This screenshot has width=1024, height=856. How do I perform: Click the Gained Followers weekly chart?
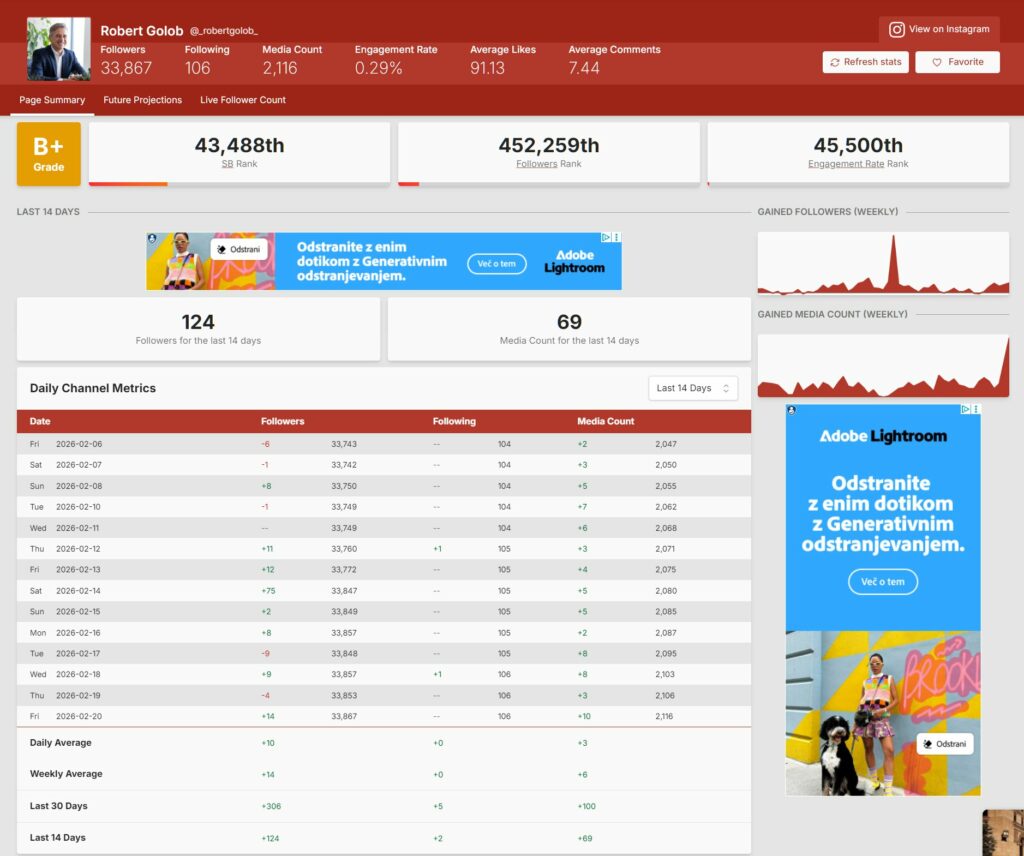pyautogui.click(x=883, y=264)
